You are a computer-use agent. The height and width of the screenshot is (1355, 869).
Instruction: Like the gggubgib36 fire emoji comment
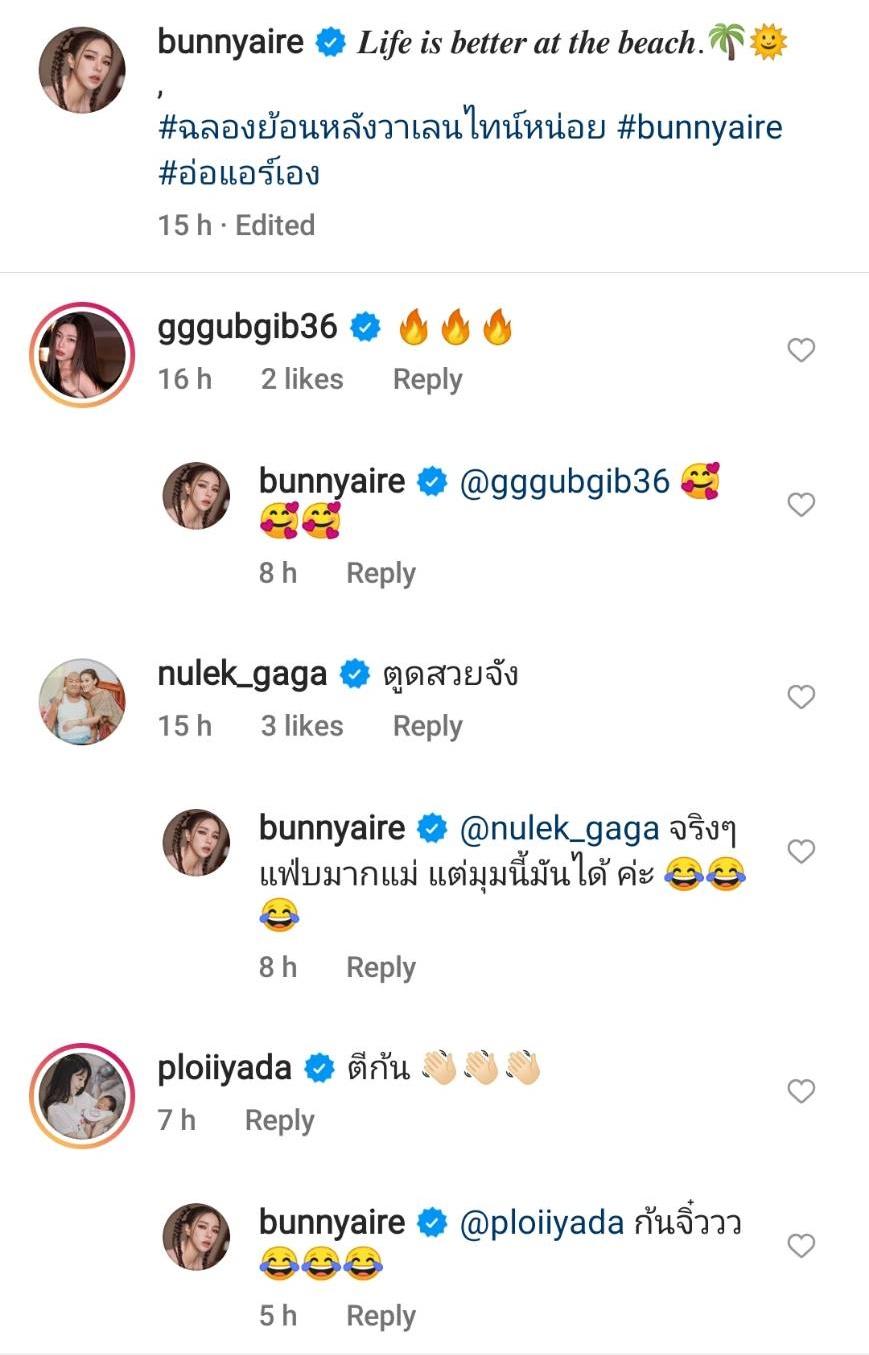coord(801,350)
